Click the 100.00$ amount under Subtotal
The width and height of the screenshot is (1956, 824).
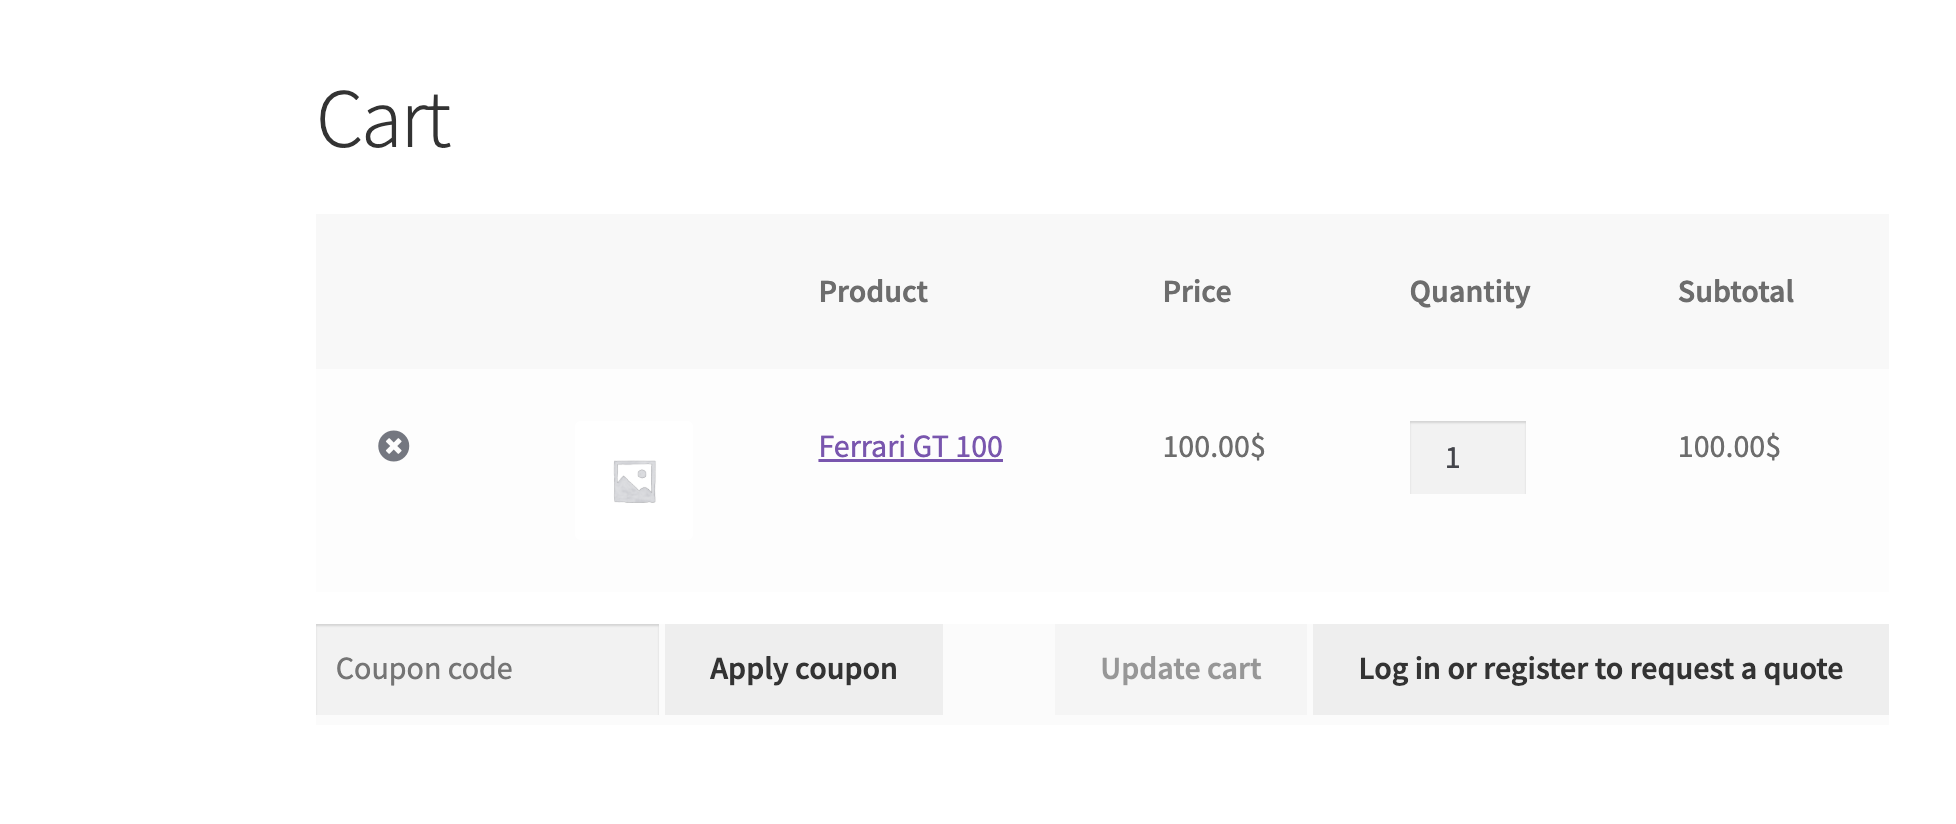point(1728,447)
